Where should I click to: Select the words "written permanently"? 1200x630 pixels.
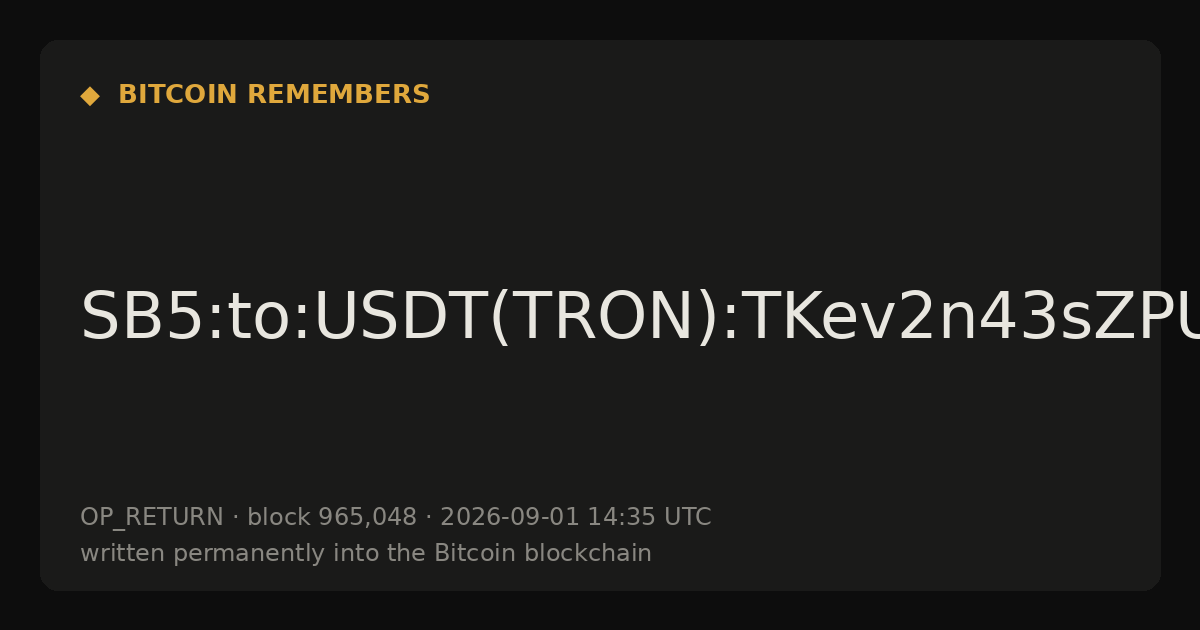click(x=190, y=553)
